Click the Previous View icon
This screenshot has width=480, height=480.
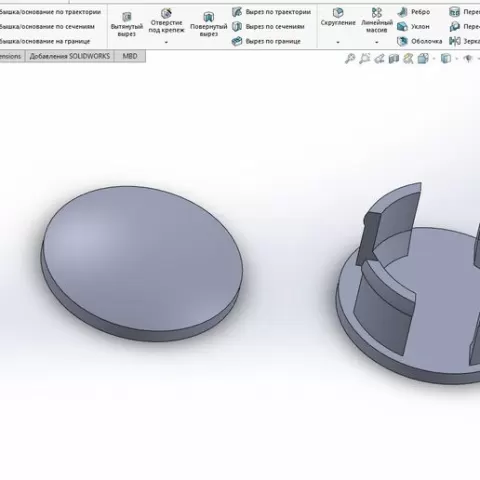coord(379,59)
